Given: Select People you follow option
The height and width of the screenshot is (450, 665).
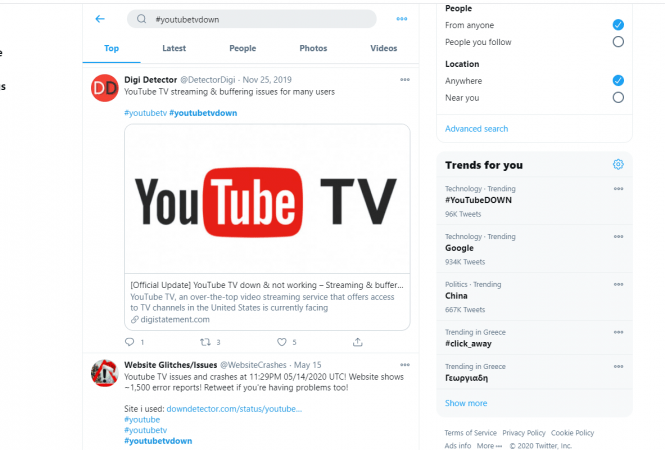Looking at the screenshot, I should coord(618,42).
